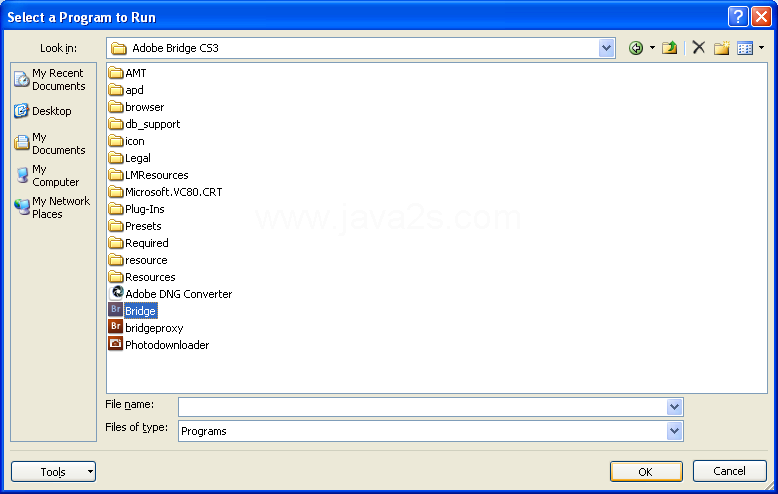The image size is (778, 494).
Task: Open My Computer location
Action: click(47, 176)
